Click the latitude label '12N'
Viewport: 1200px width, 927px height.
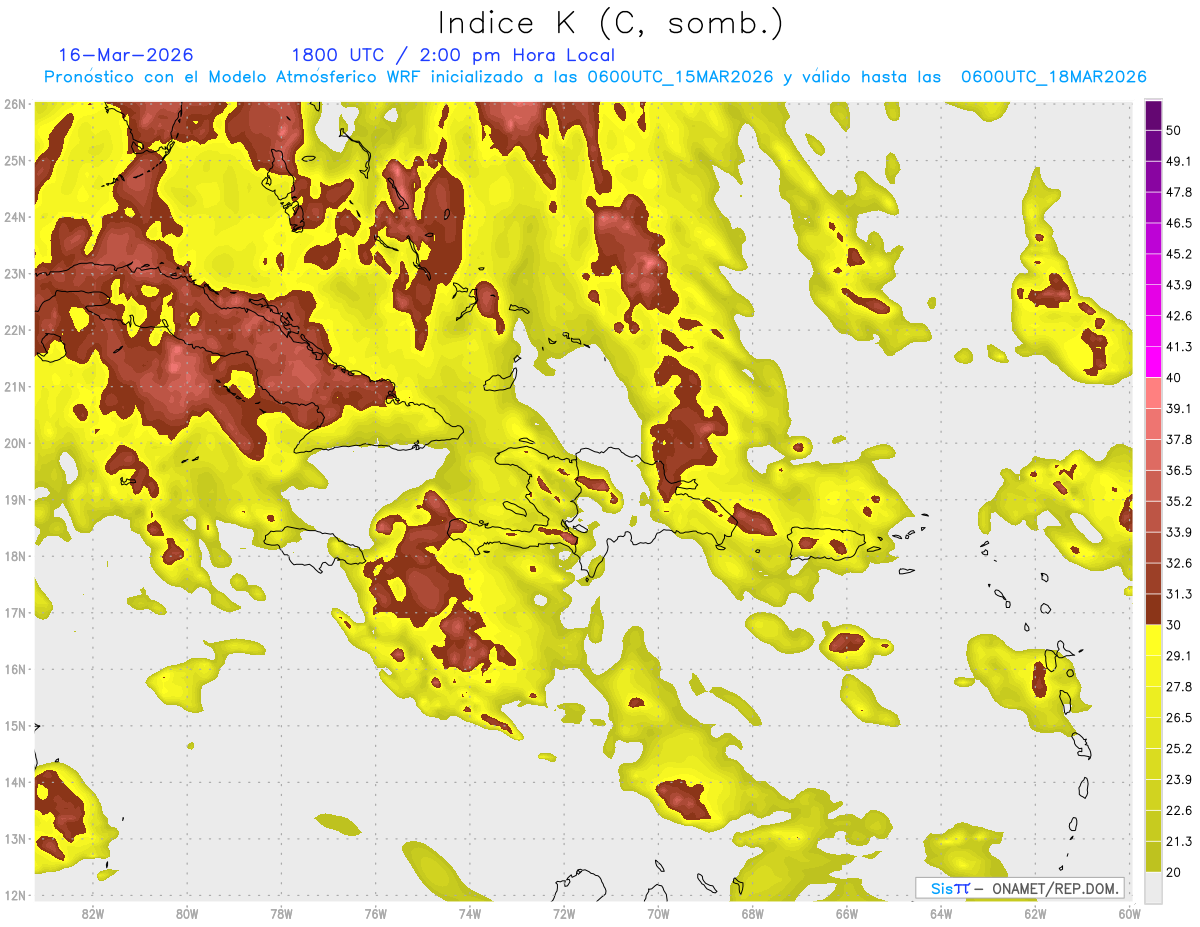14,895
